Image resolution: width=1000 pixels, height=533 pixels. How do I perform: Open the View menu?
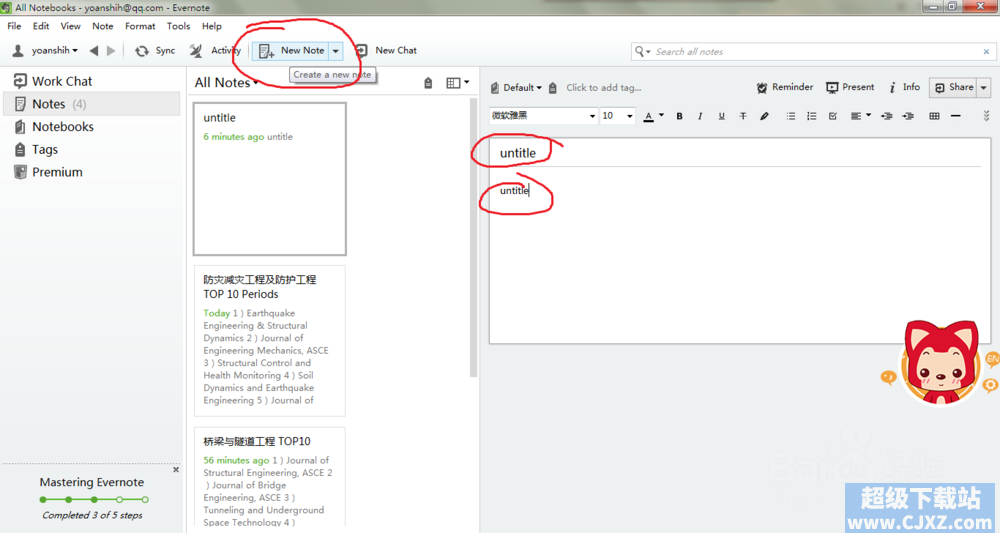pyautogui.click(x=70, y=26)
